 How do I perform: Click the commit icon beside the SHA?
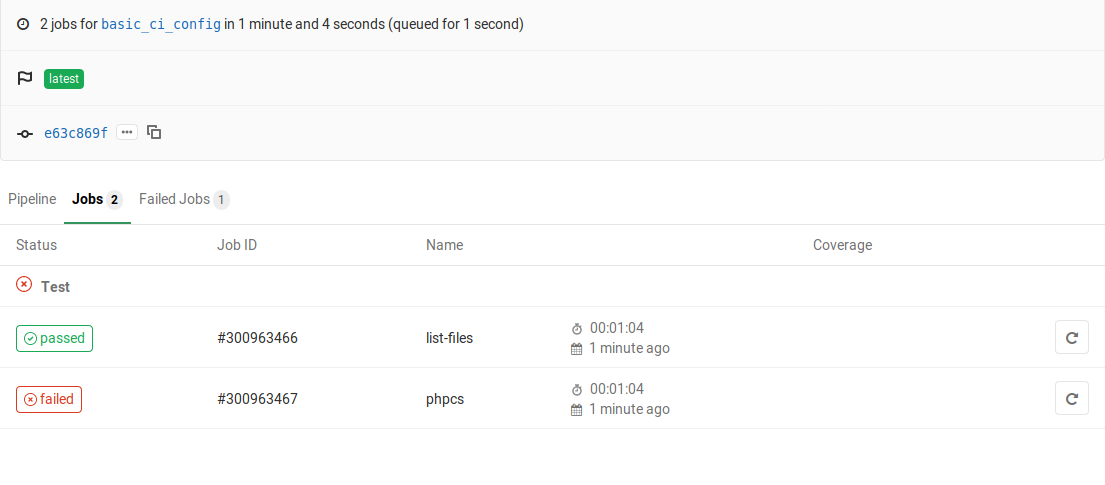click(x=25, y=133)
